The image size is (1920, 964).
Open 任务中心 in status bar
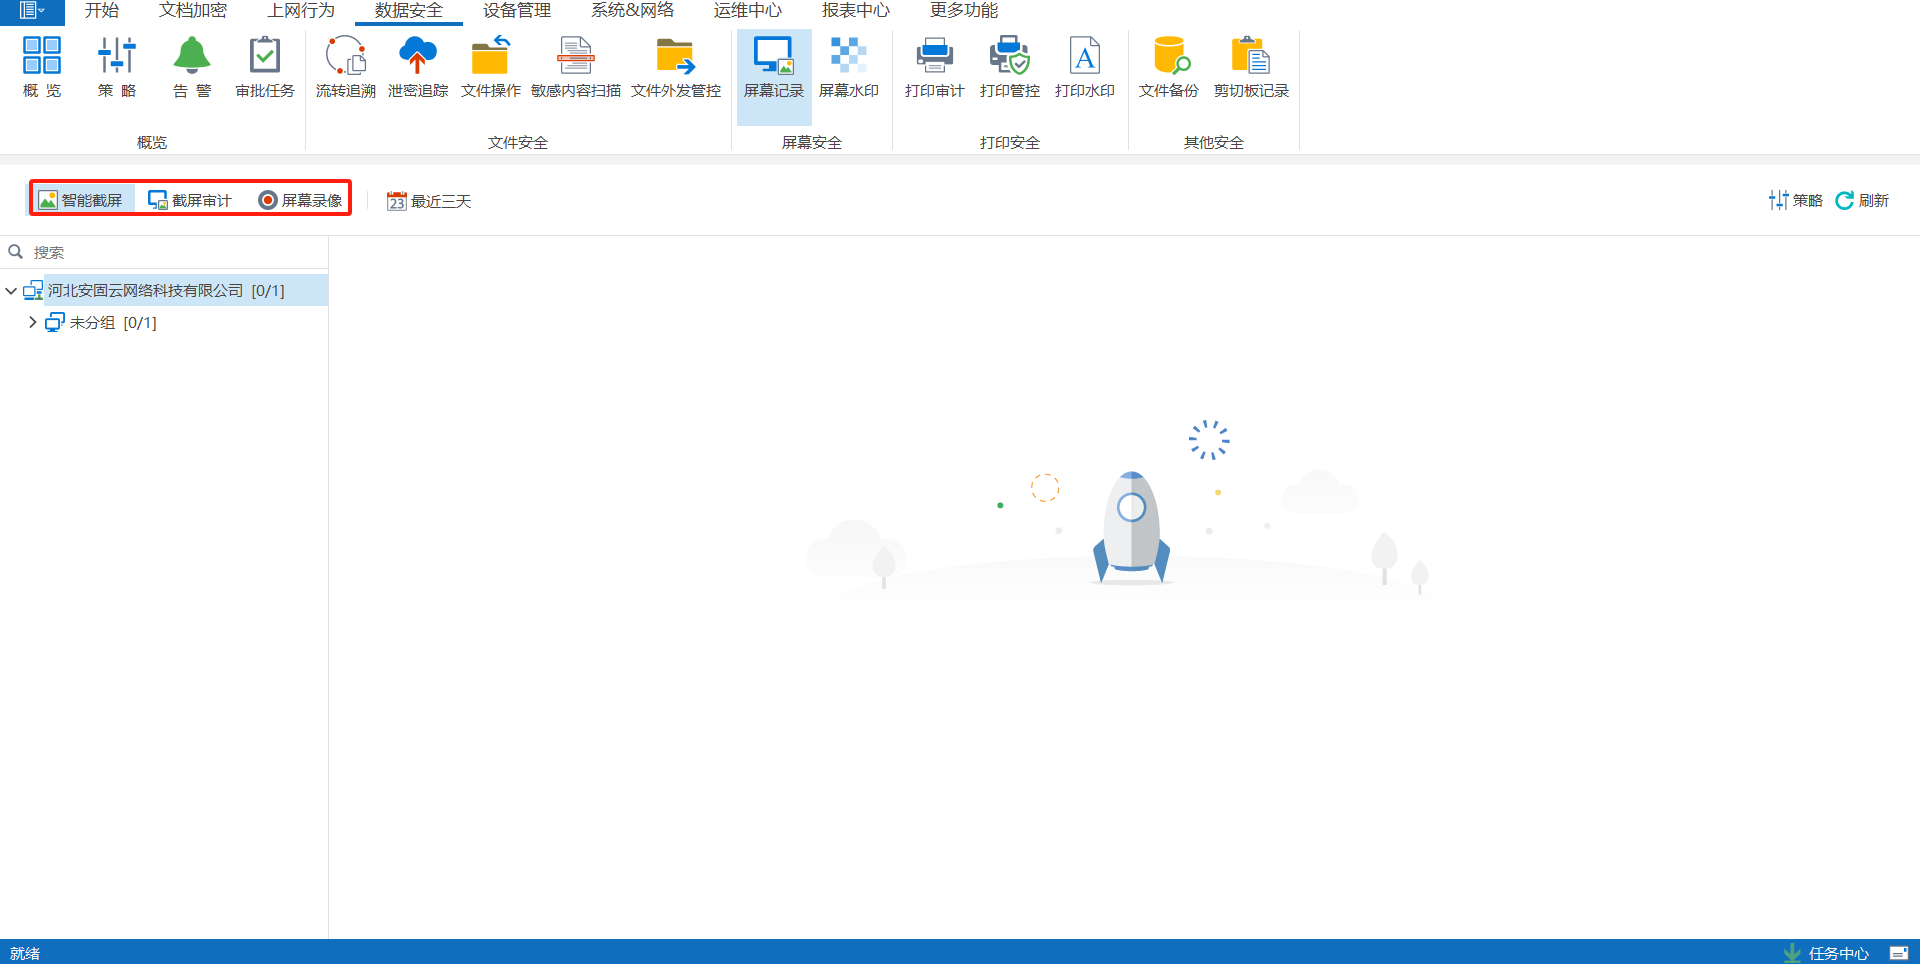coord(1827,953)
